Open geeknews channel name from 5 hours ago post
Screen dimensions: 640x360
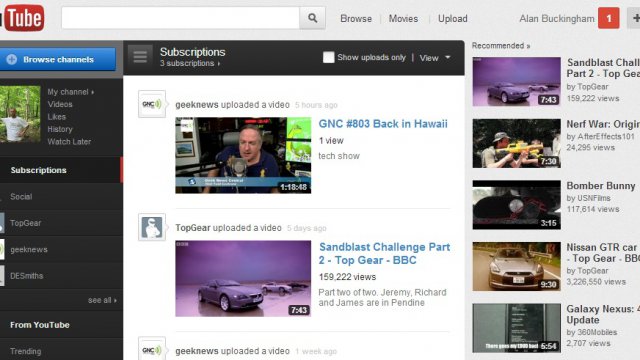pyautogui.click(x=197, y=105)
